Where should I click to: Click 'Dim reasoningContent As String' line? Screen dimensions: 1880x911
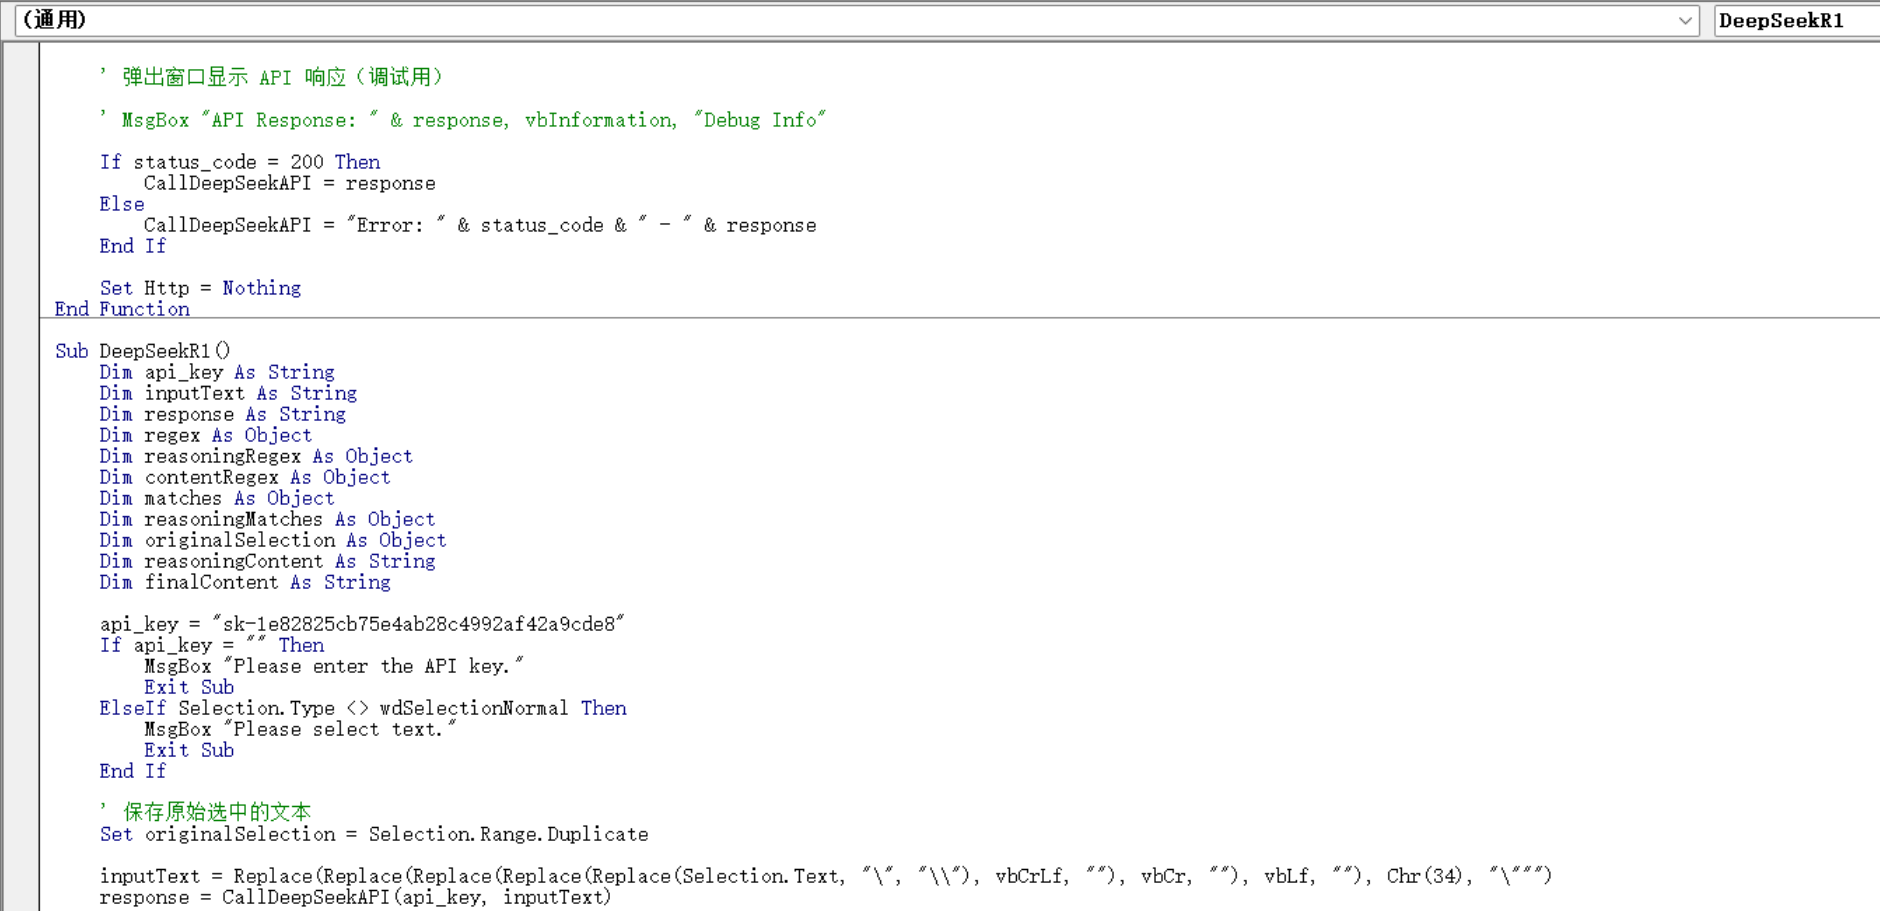coord(267,561)
